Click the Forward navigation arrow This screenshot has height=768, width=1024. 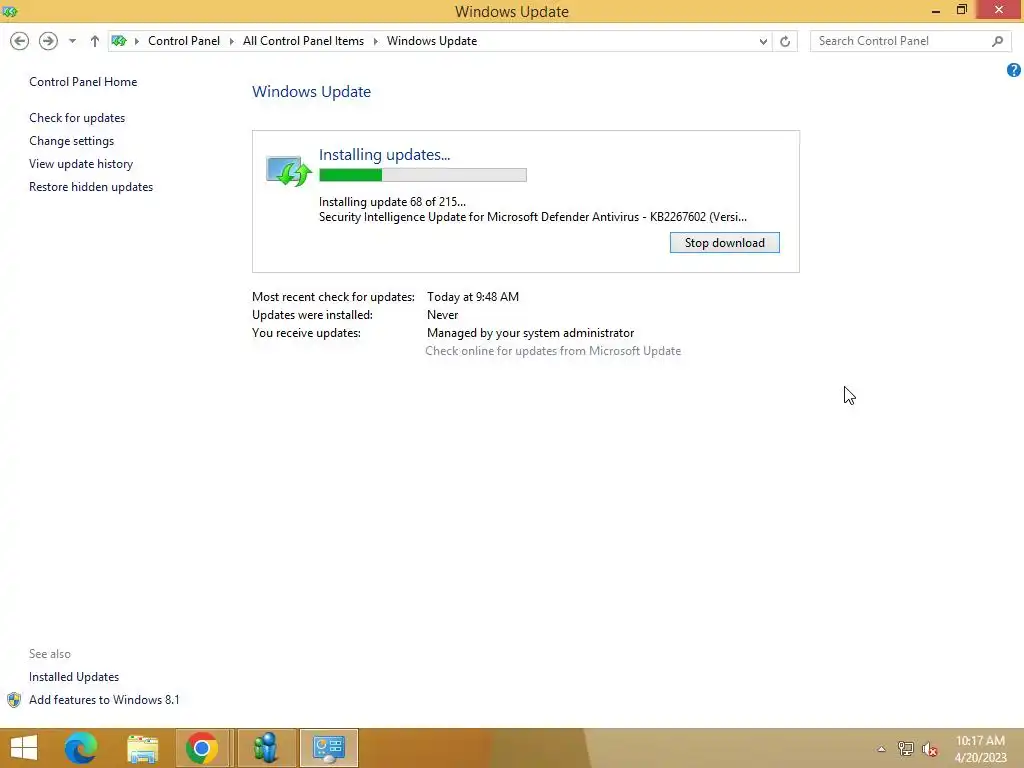point(48,41)
